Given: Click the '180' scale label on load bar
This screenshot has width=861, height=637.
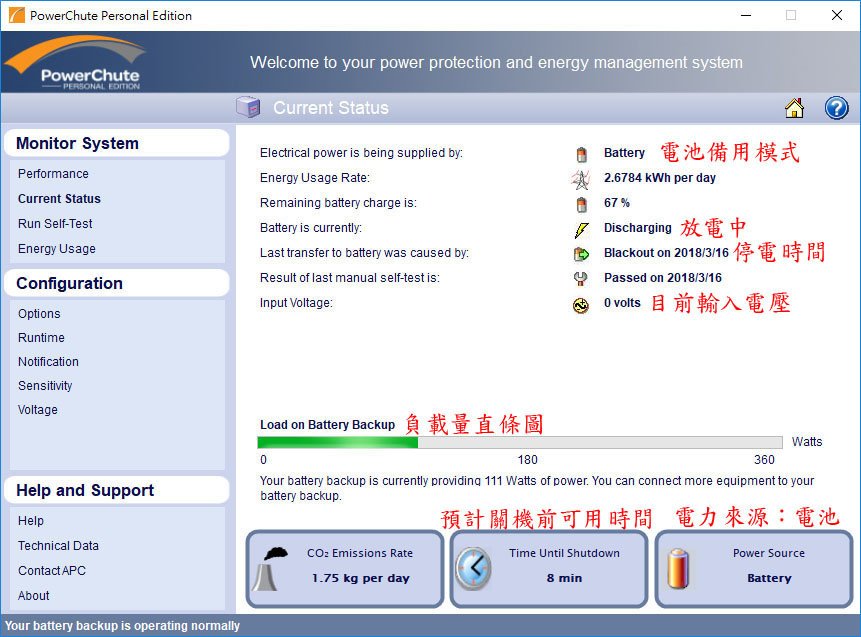Looking at the screenshot, I should pyautogui.click(x=527, y=460).
